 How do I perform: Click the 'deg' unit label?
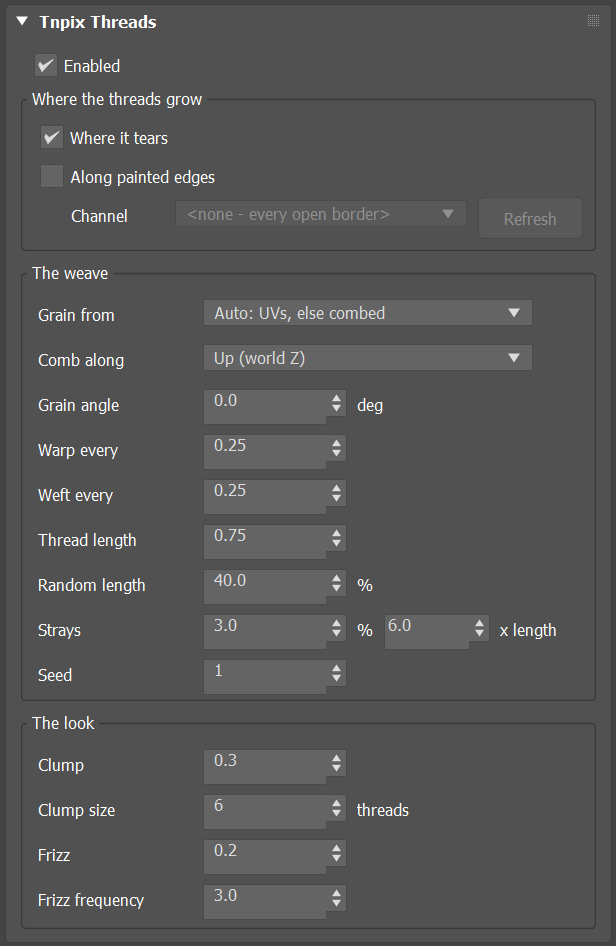tap(370, 405)
